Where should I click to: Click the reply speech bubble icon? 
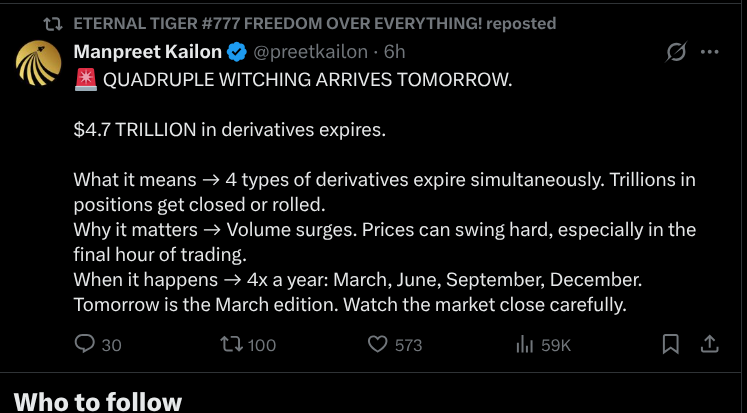click(85, 344)
